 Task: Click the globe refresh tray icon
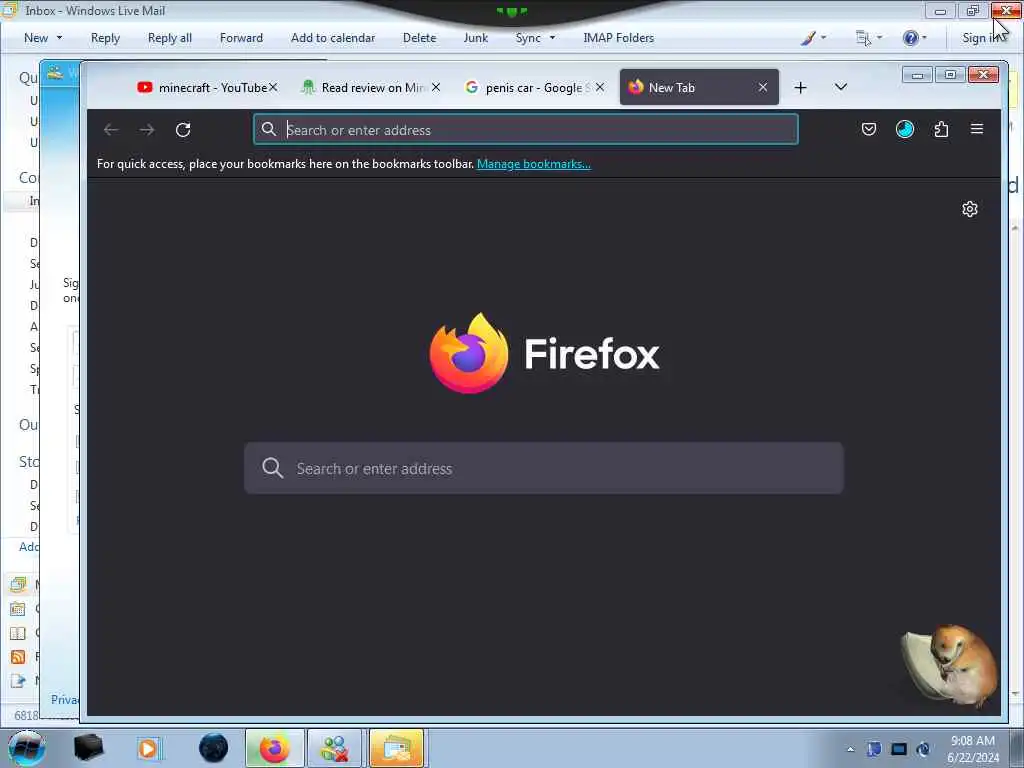pos(923,749)
